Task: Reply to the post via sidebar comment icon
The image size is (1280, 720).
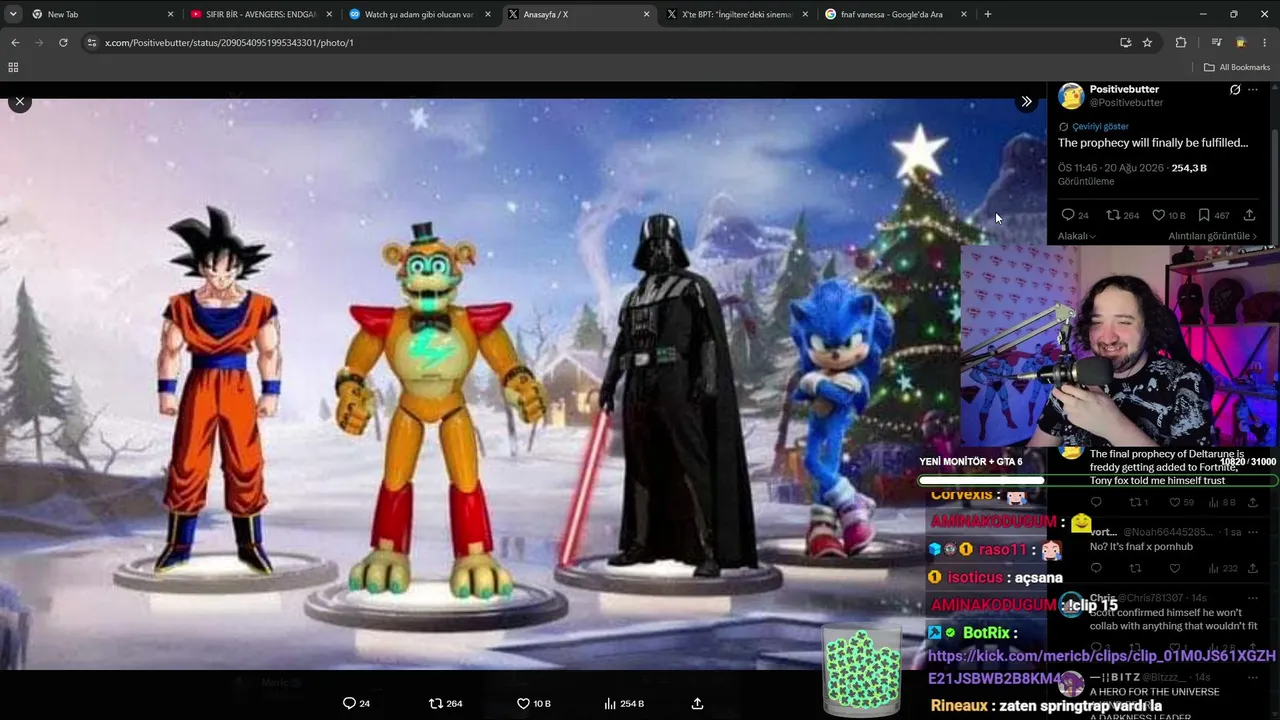Action: [x=1068, y=215]
